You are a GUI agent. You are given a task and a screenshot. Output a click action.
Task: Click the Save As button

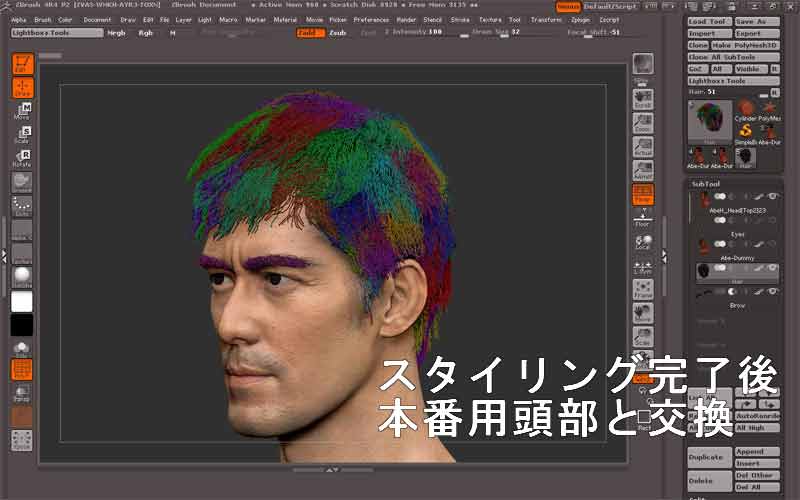click(x=757, y=21)
